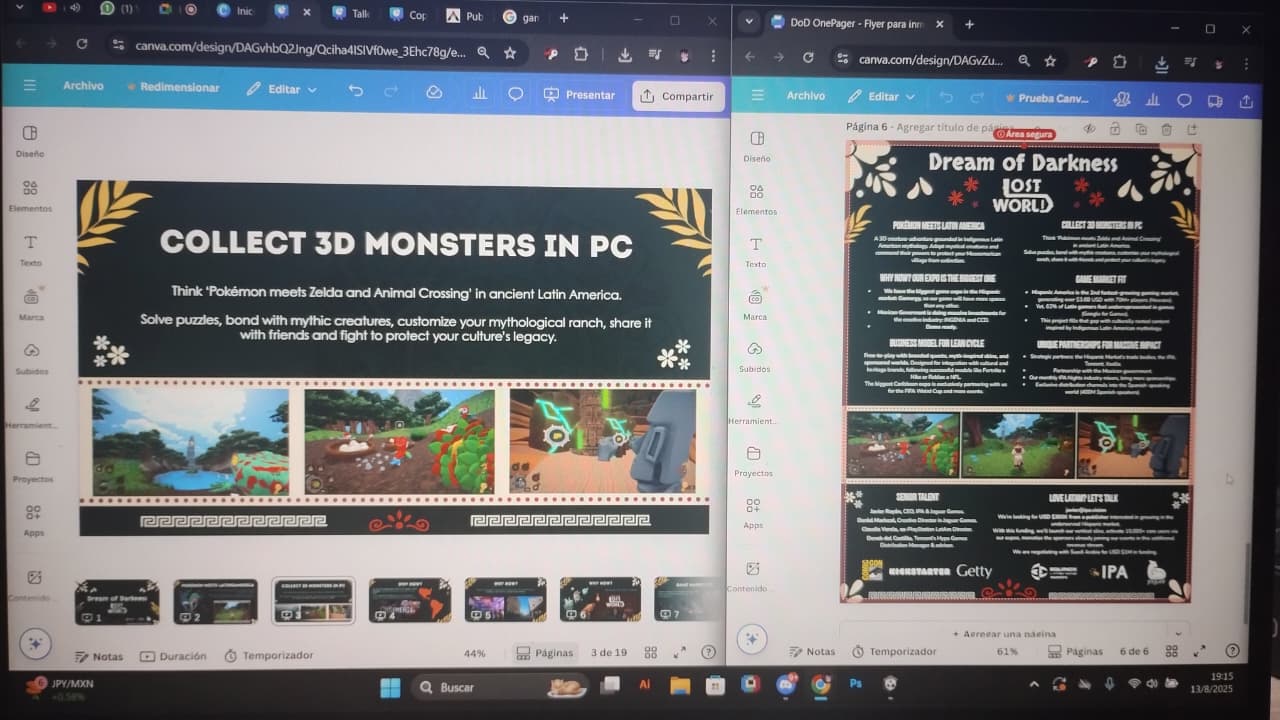Viewport: 1280px width, 720px height.
Task: Click the Presentar button
Action: coord(579,95)
